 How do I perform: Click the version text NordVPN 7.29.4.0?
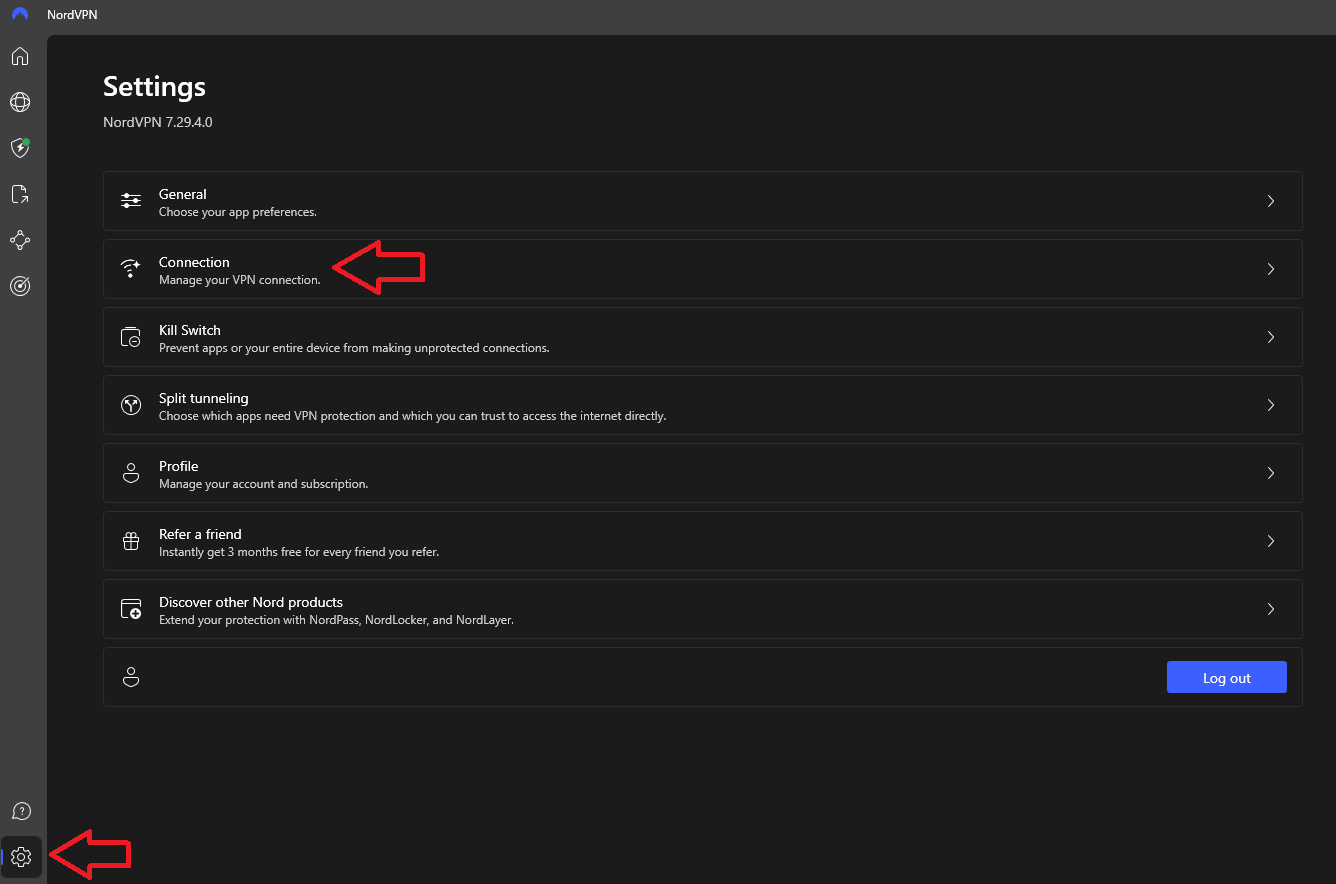[158, 122]
